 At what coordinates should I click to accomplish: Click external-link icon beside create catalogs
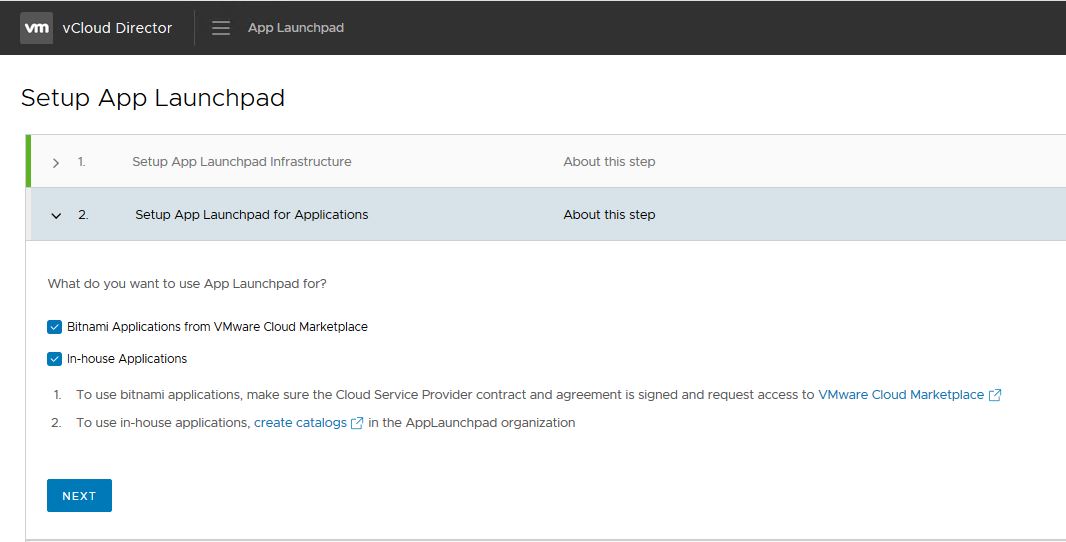coord(357,423)
